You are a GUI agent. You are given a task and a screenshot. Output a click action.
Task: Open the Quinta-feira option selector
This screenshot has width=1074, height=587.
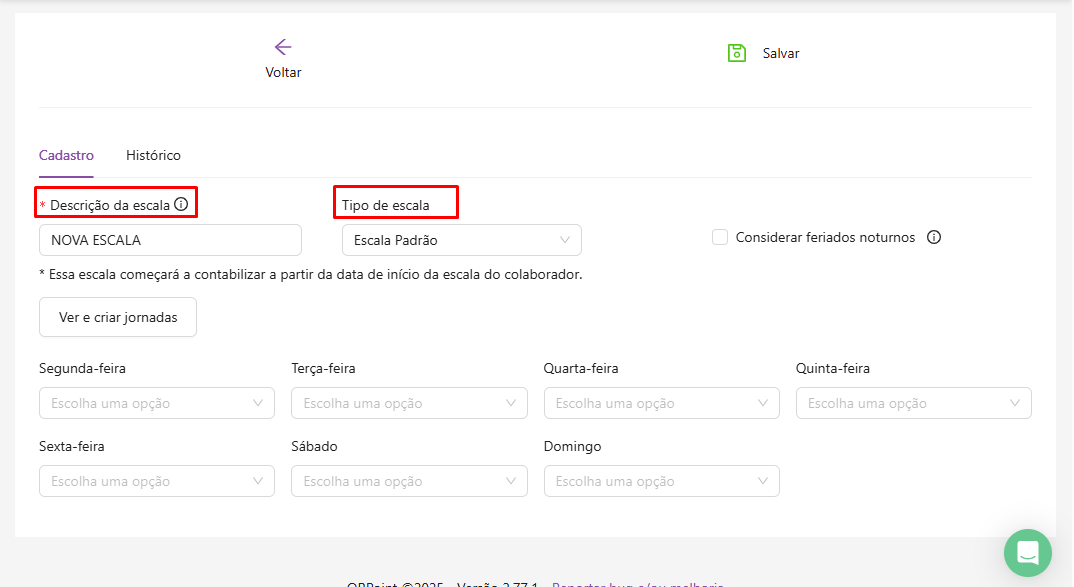coord(913,404)
